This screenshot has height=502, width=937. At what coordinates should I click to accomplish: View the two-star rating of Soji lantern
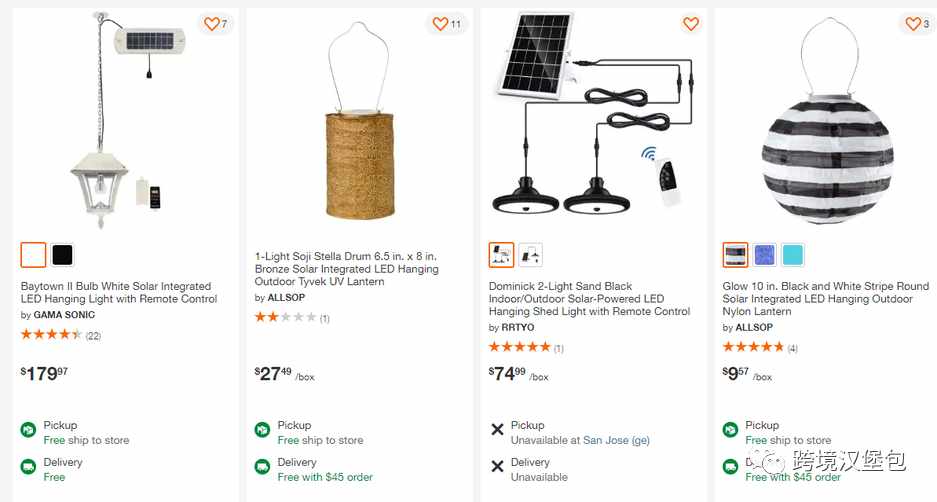coord(292,317)
